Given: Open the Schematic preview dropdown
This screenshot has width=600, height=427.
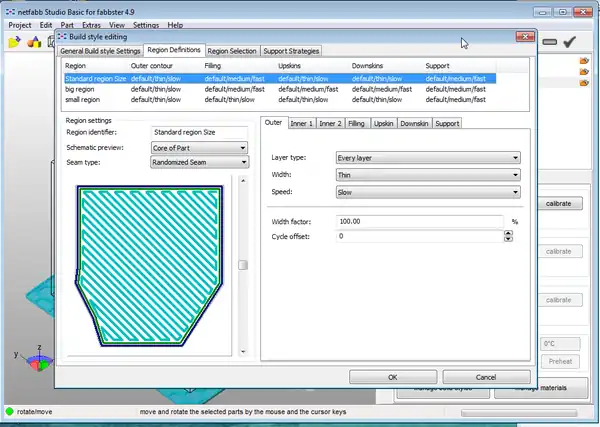Looking at the screenshot, I should coord(199,148).
